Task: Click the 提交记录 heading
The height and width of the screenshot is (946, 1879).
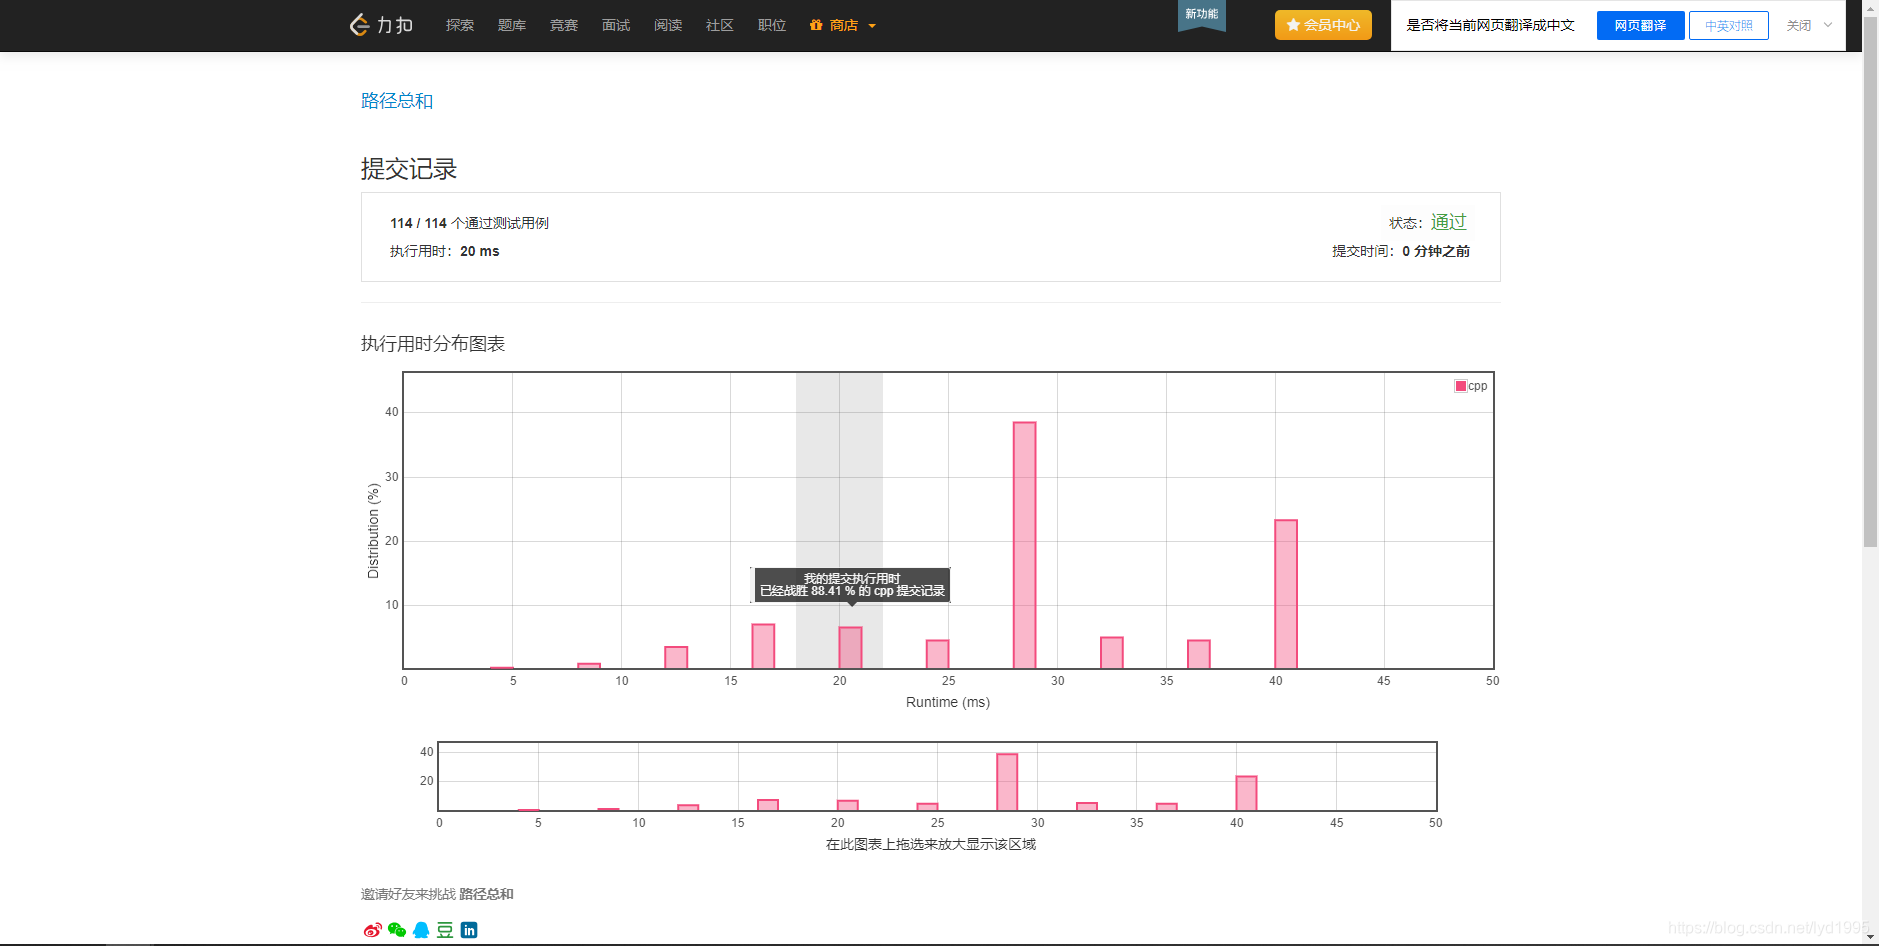Action: point(409,169)
